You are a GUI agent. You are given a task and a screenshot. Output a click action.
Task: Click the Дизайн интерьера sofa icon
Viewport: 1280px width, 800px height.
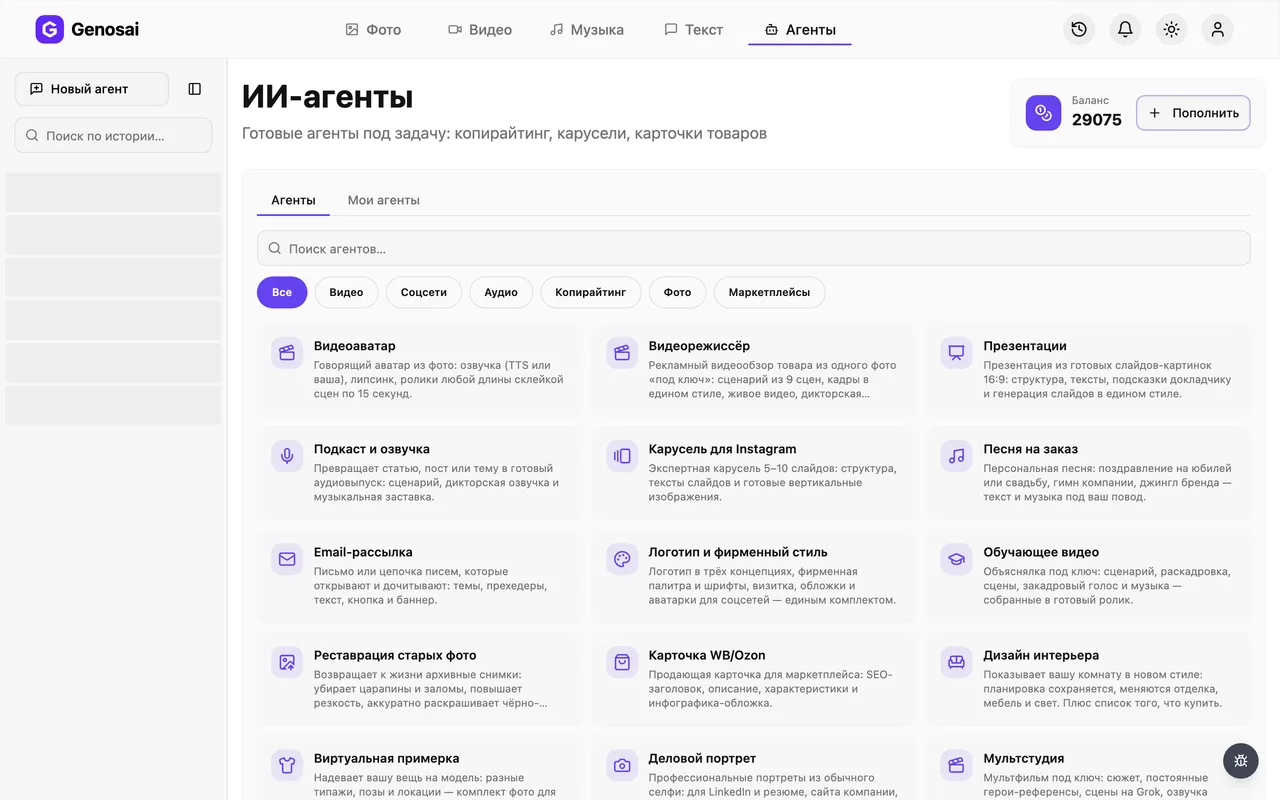coord(956,662)
